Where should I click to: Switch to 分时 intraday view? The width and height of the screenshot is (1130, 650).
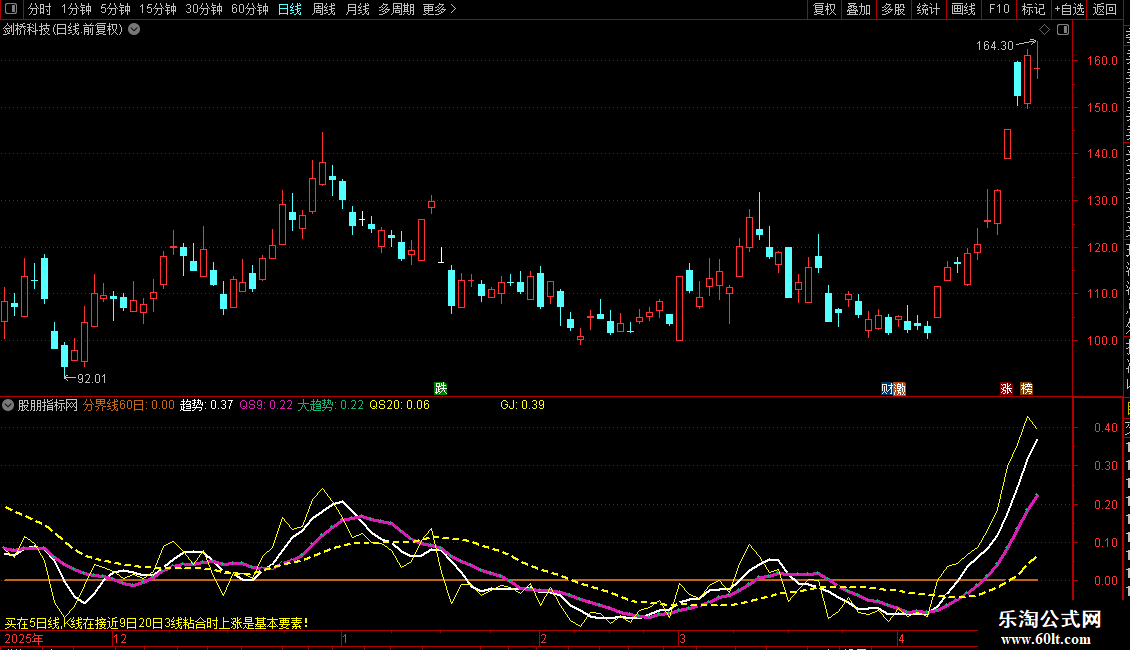point(40,9)
